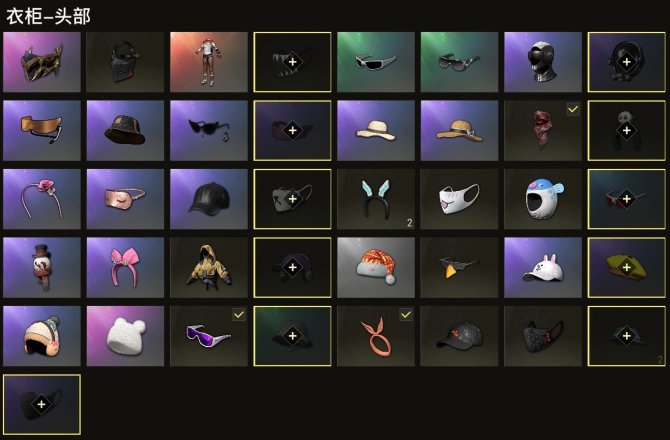Toggle checkmark on purple sunglasses item
Viewport: 670px width, 440px height.
pos(239,315)
